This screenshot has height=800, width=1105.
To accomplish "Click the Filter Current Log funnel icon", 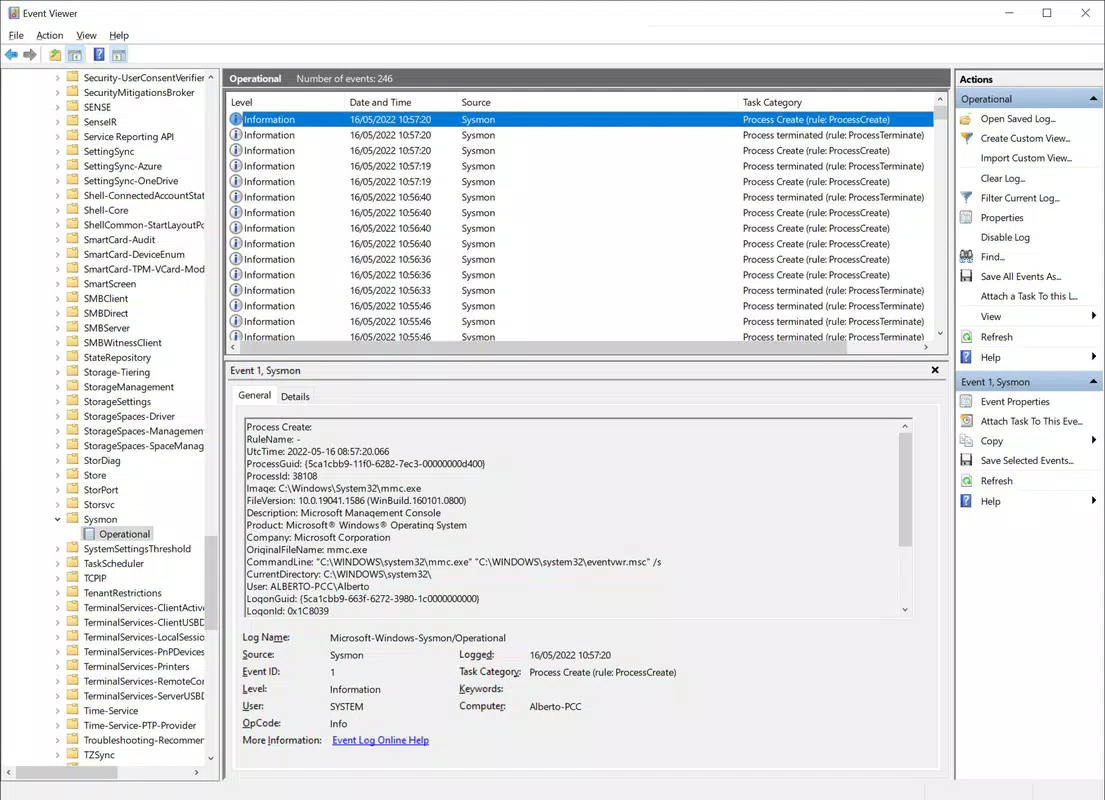I will tap(966, 198).
